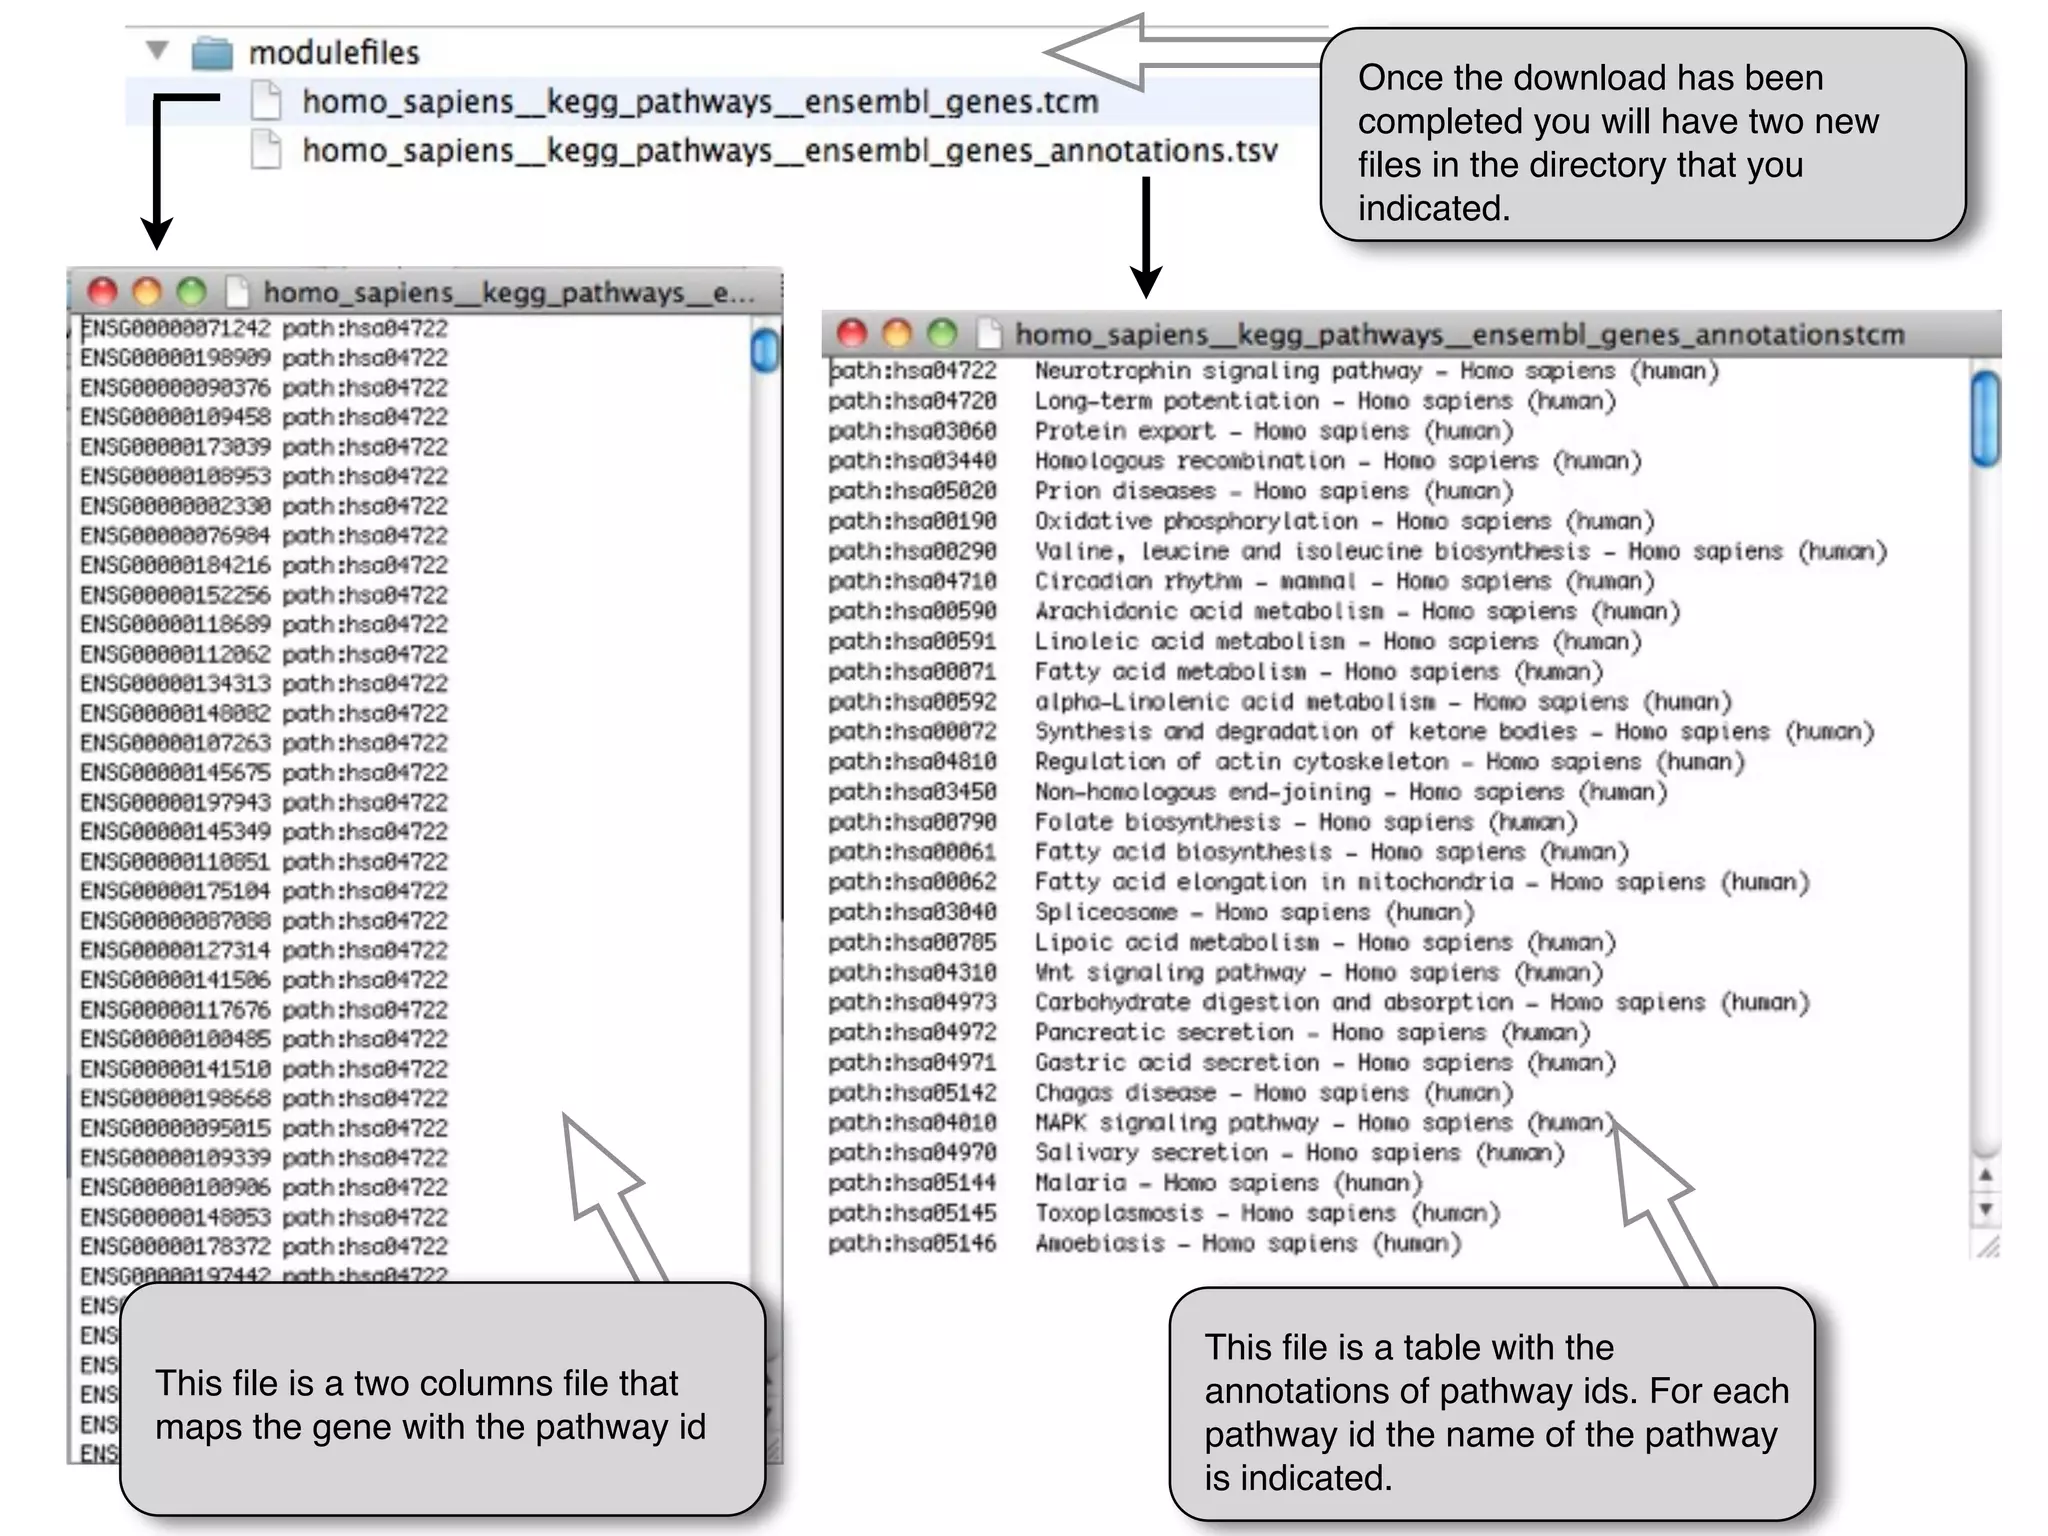Click the Linoleic acid metabolism row

point(1235,641)
